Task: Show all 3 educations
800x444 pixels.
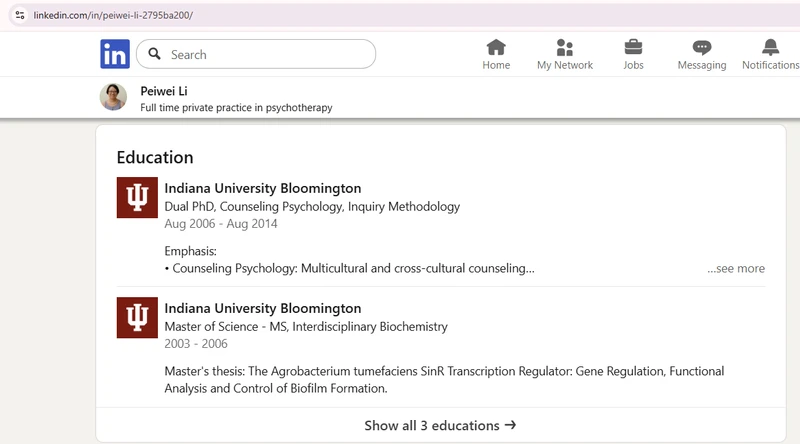Action: [x=440, y=425]
